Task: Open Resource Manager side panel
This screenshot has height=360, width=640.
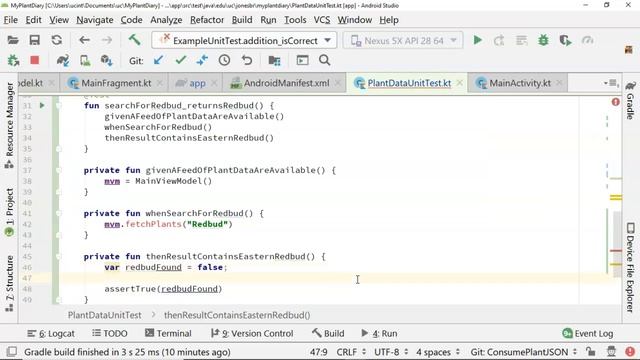Action: pos(9,125)
